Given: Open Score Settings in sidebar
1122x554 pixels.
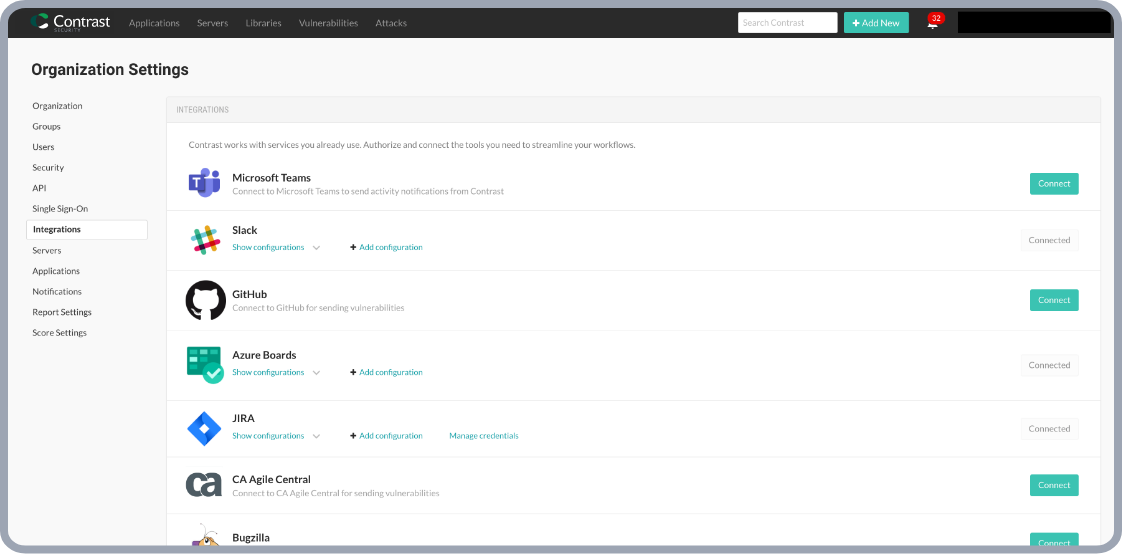Looking at the screenshot, I should tap(59, 333).
